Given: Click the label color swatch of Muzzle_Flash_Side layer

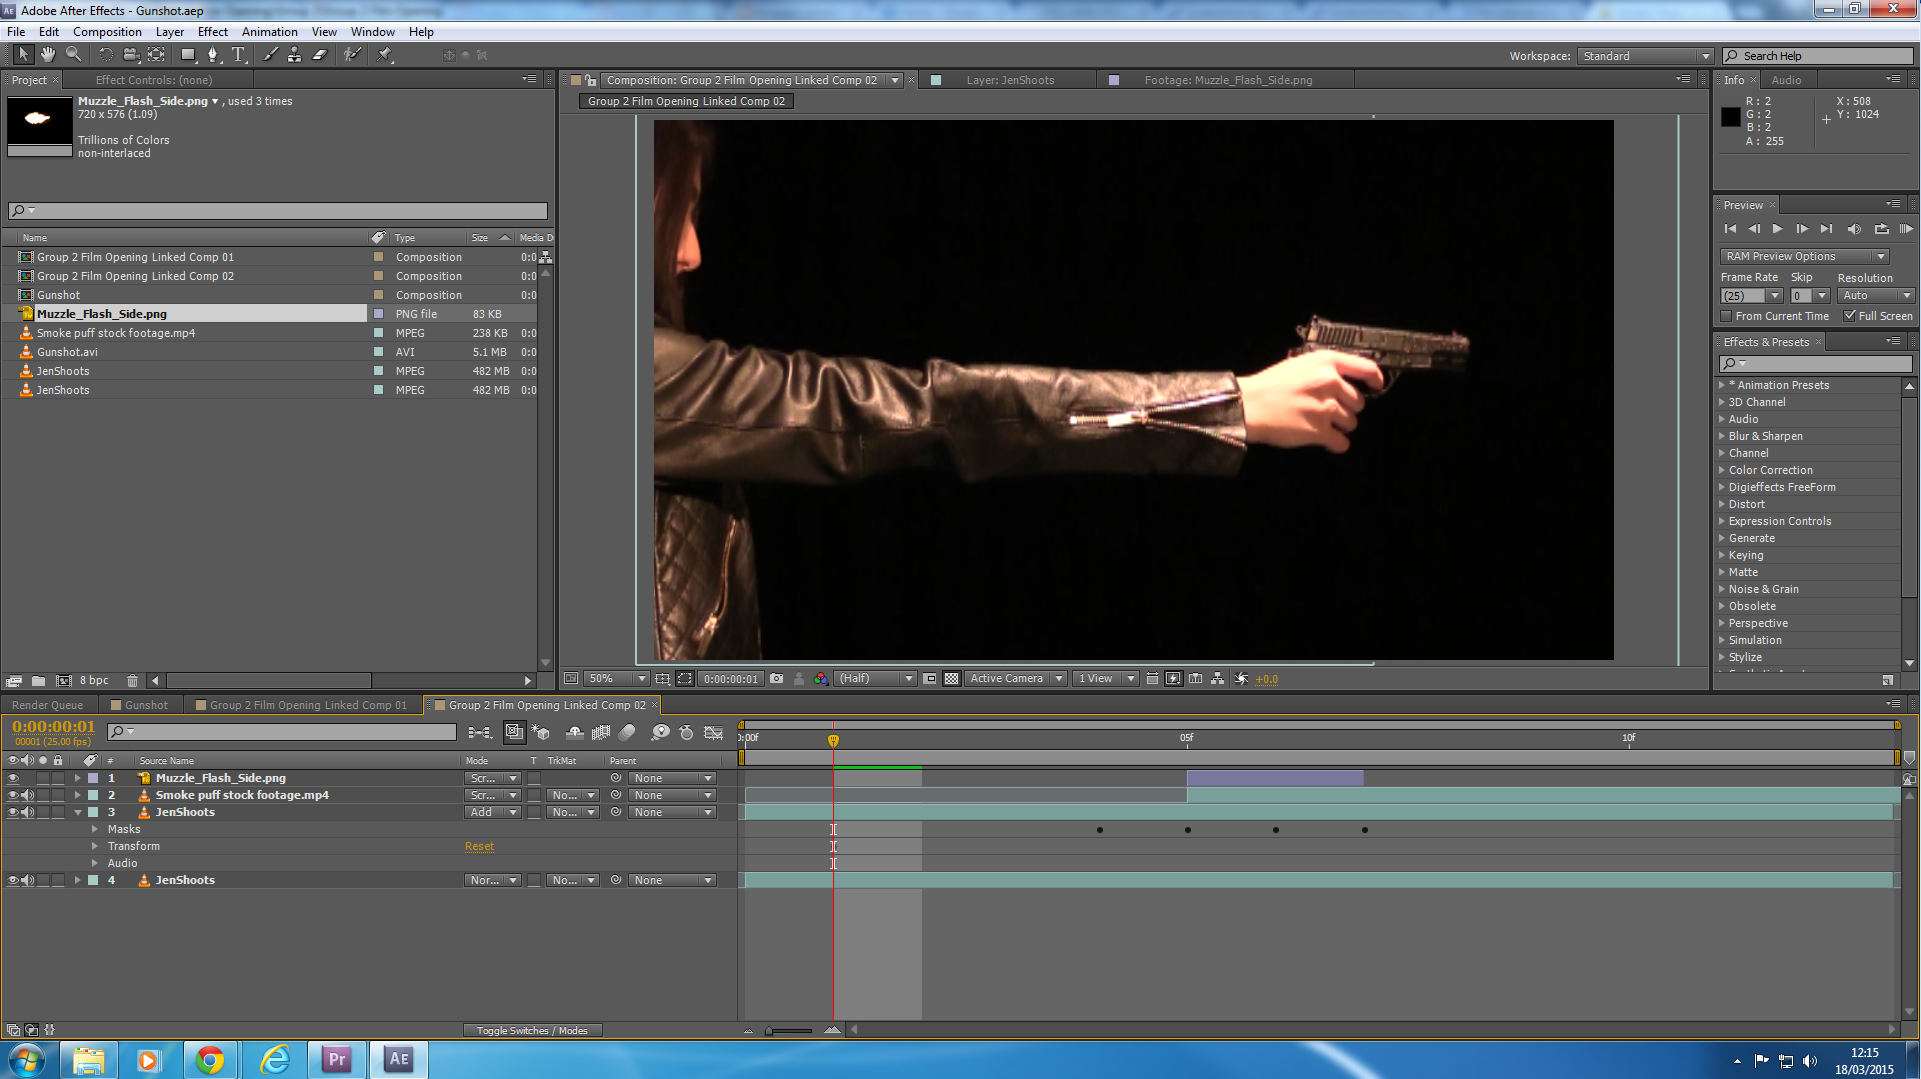Looking at the screenshot, I should pyautogui.click(x=93, y=778).
